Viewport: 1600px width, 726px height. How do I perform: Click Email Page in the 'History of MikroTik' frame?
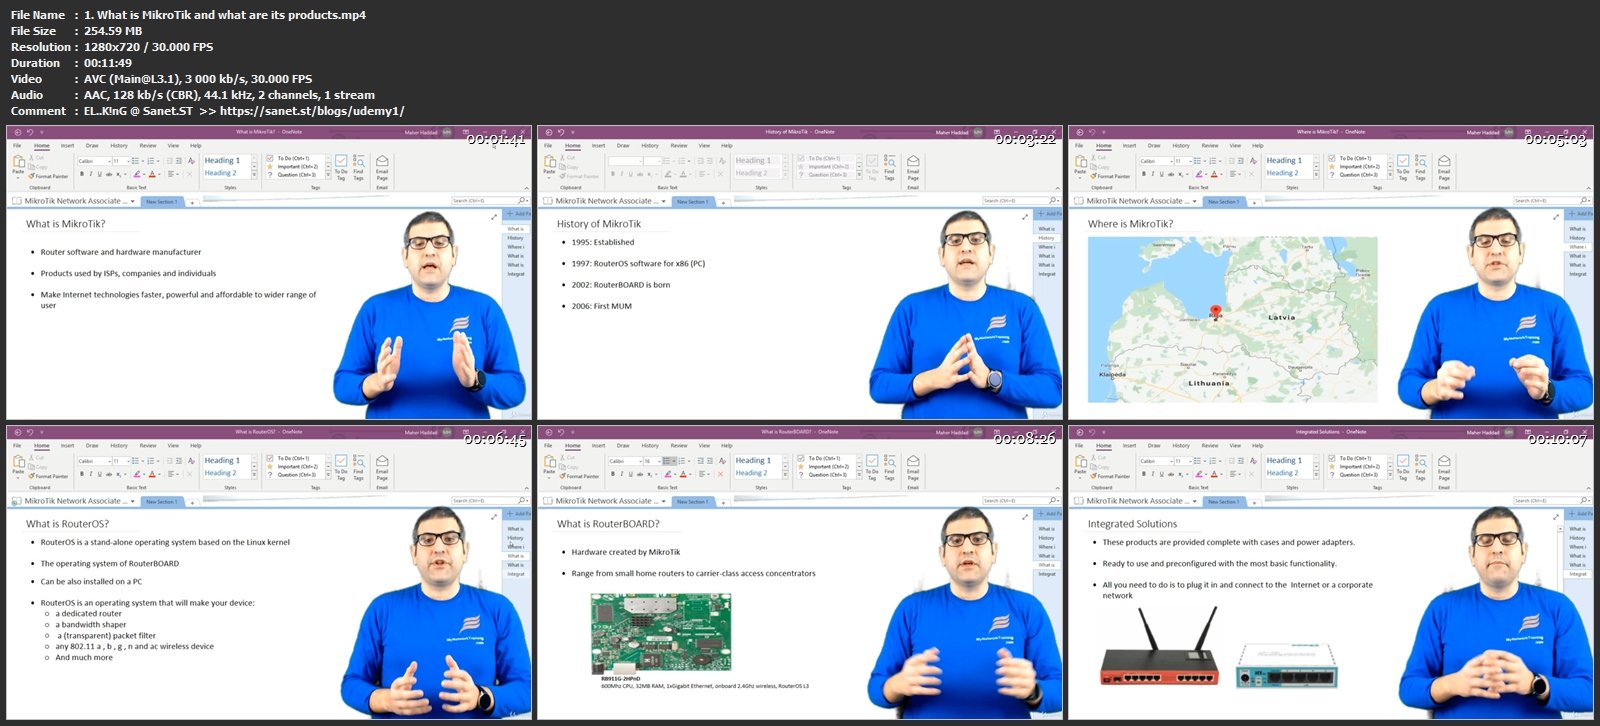click(x=913, y=166)
